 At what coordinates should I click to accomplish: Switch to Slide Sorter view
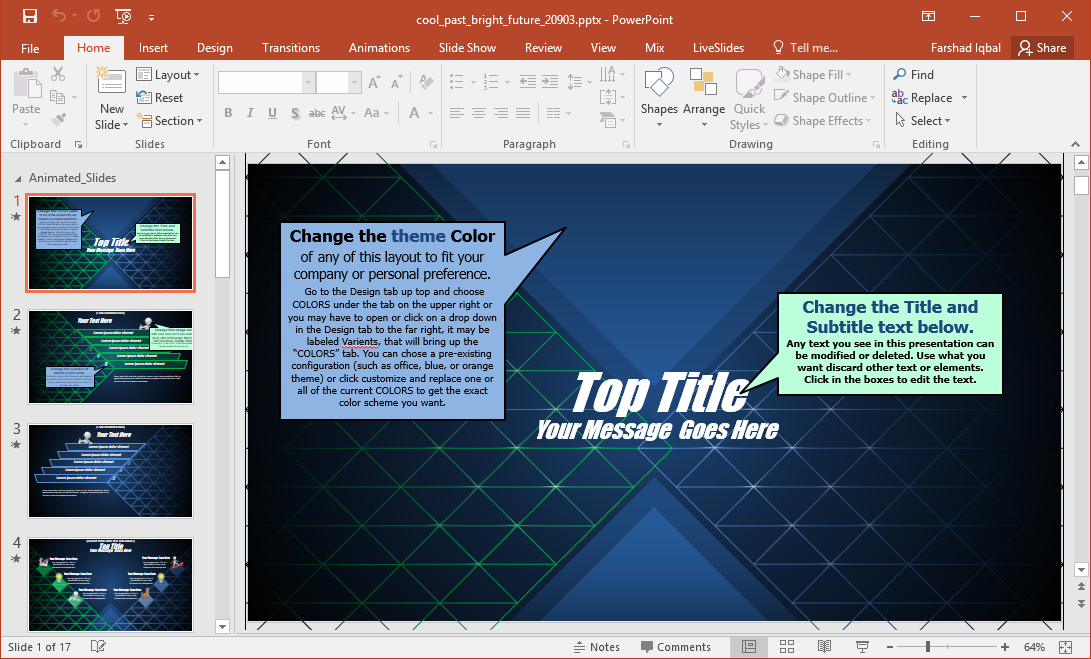coord(786,647)
